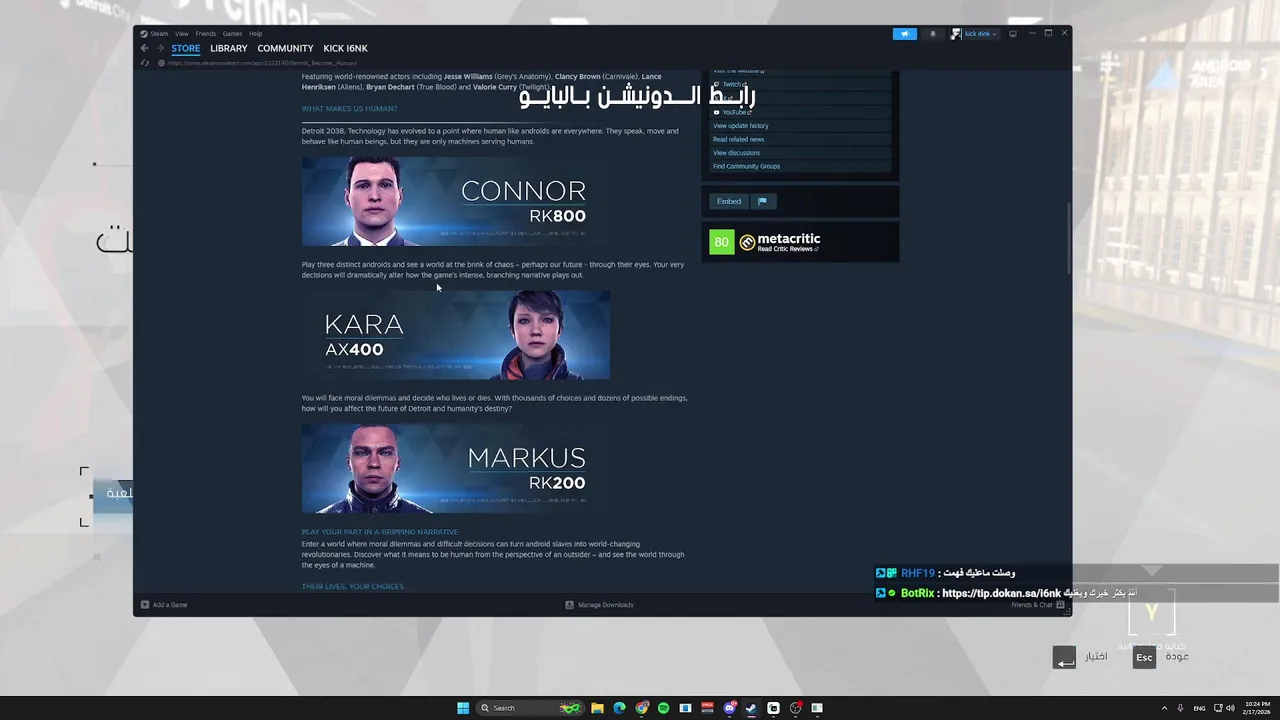Open Discord from the taskbar
The height and width of the screenshot is (720, 1280).
click(729, 708)
